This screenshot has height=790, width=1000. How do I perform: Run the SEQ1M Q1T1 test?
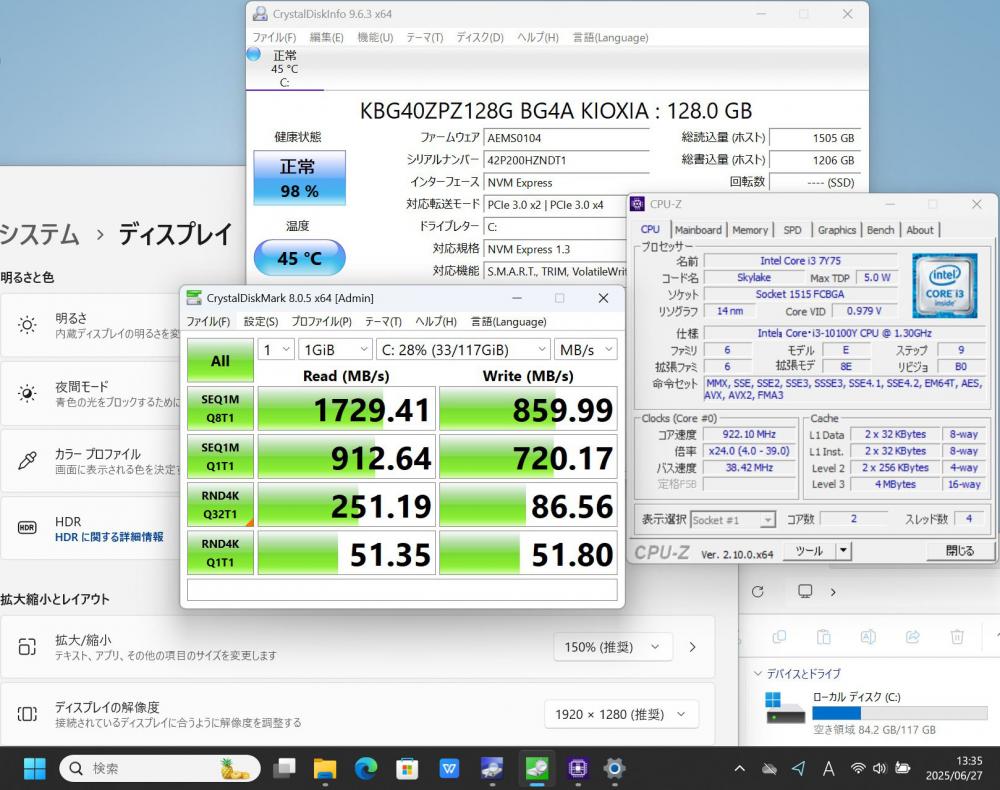220,457
